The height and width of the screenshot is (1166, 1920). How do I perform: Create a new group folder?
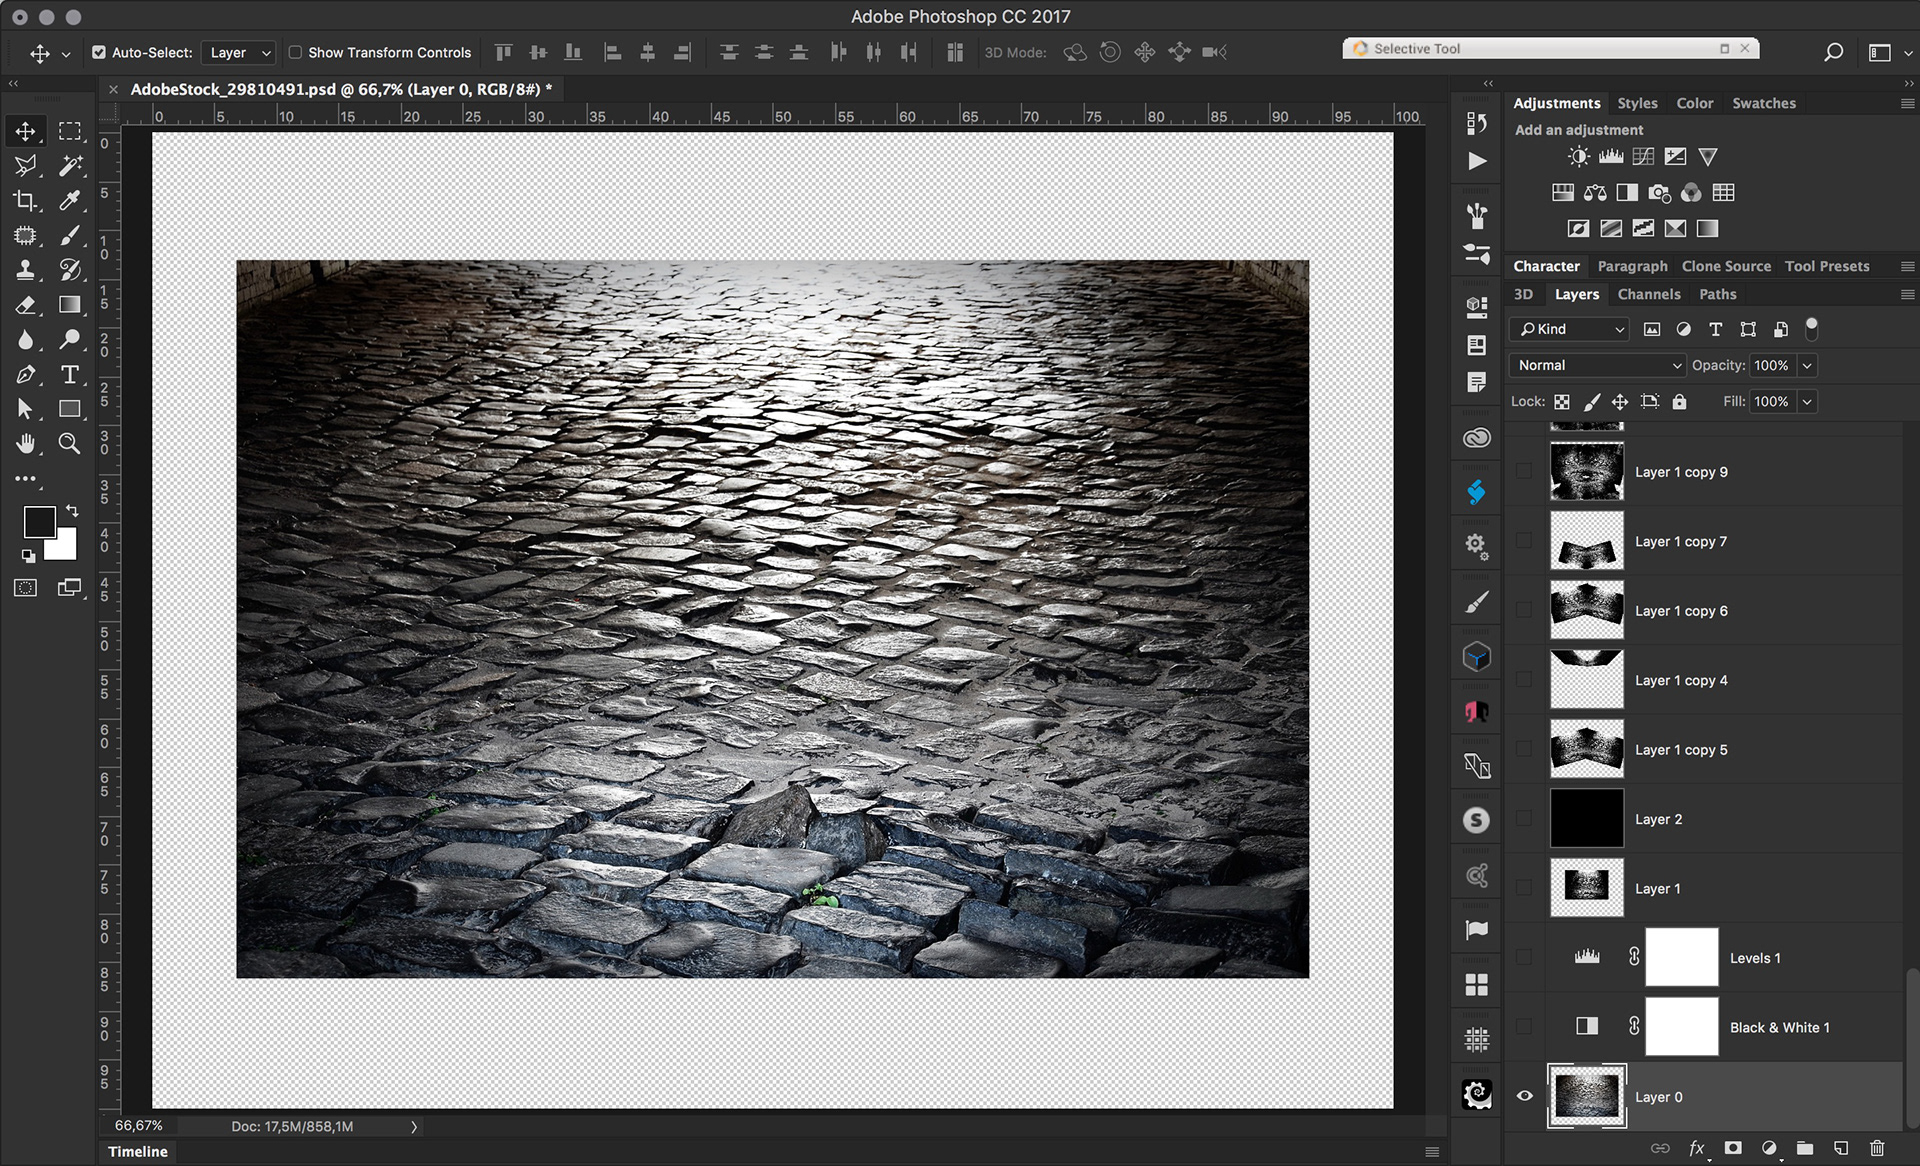click(x=1805, y=1149)
